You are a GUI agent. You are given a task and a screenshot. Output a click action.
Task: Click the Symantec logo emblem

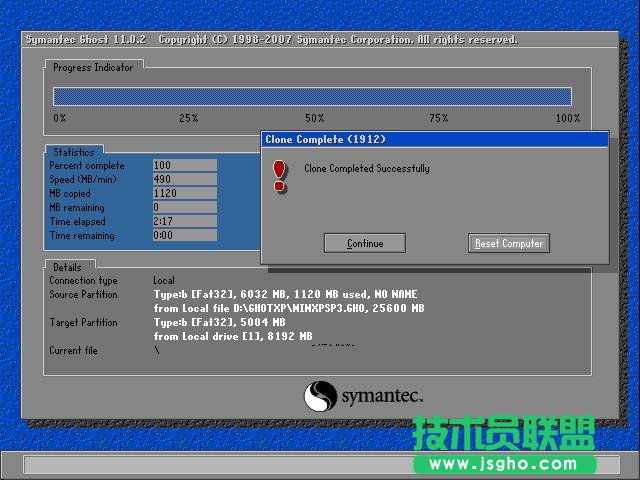320,395
